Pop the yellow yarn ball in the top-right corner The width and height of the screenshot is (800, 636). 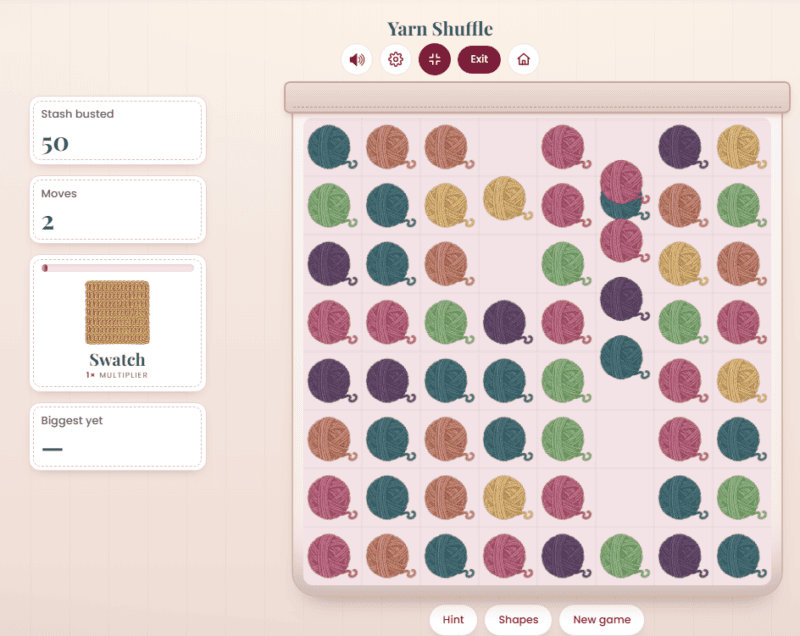pyautogui.click(x=741, y=147)
